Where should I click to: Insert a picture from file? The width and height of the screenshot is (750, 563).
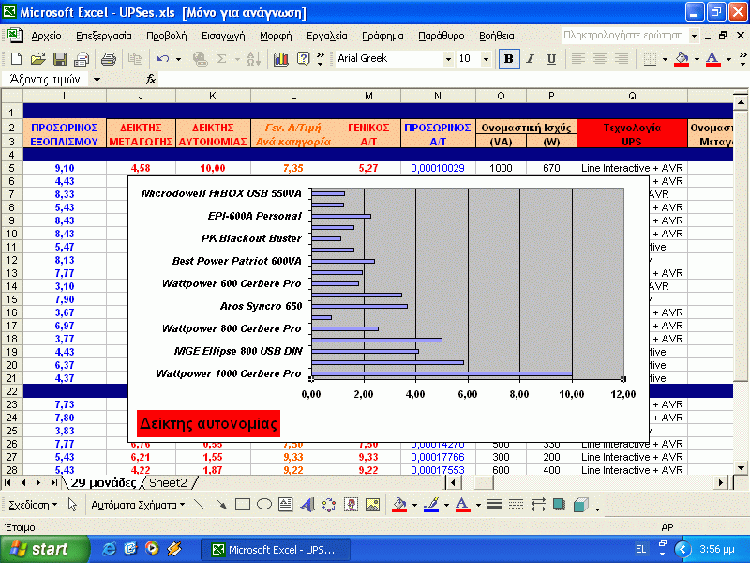pos(373,505)
